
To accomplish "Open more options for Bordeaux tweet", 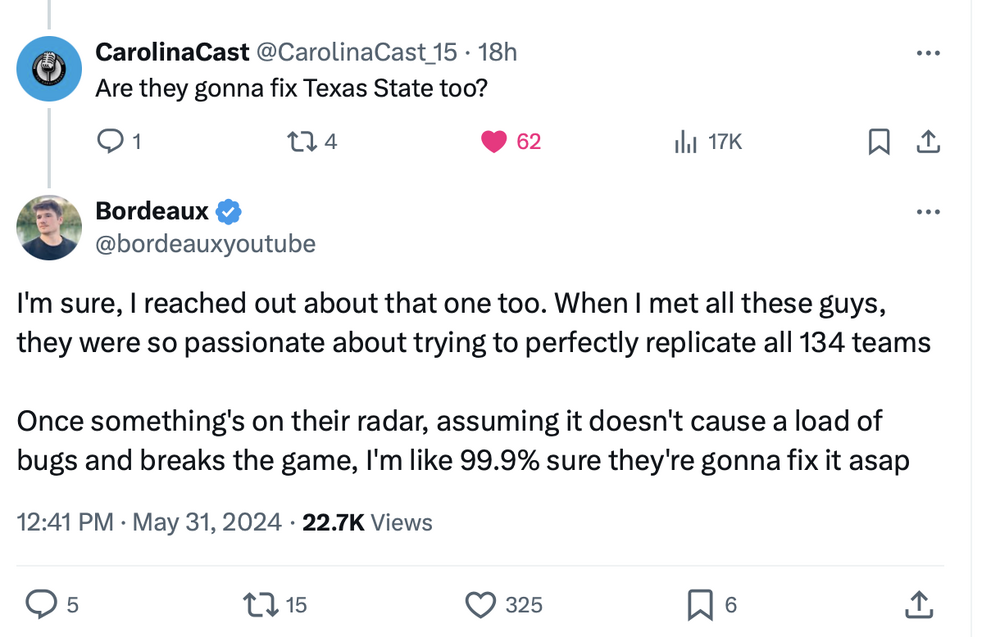I will [x=928, y=211].
